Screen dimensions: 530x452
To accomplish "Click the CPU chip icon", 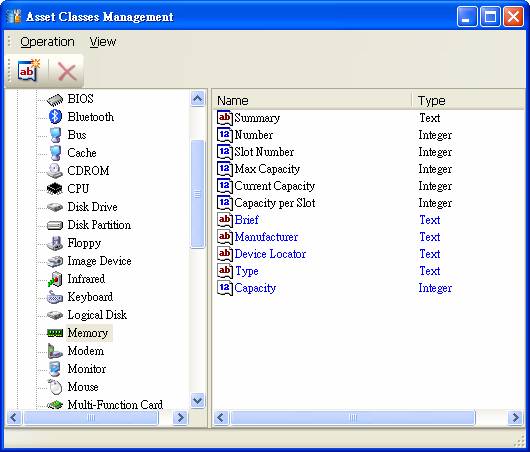I will point(55,189).
